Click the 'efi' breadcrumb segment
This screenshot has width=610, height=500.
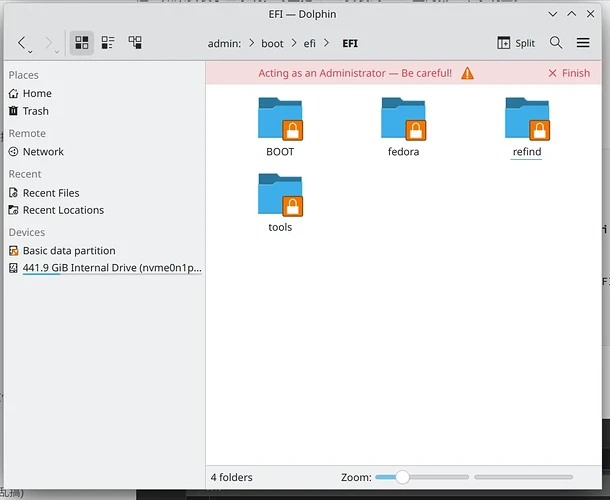[x=311, y=44]
